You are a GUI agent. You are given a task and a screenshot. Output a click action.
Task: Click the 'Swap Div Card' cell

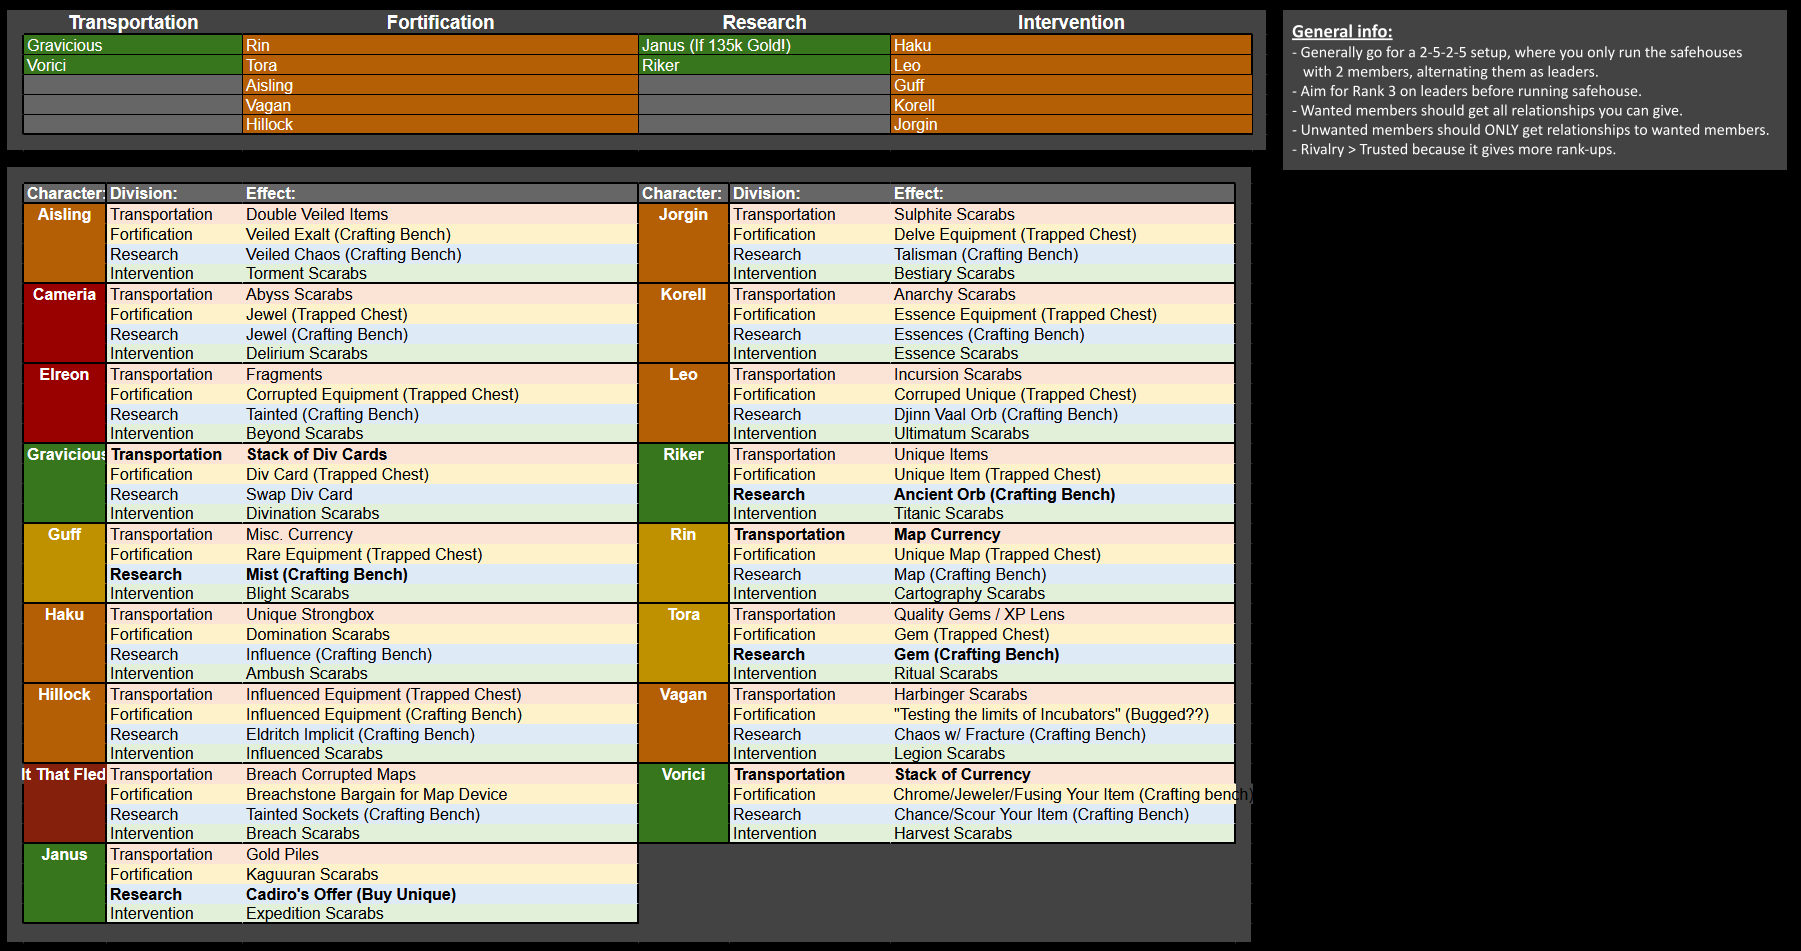pyautogui.click(x=440, y=494)
